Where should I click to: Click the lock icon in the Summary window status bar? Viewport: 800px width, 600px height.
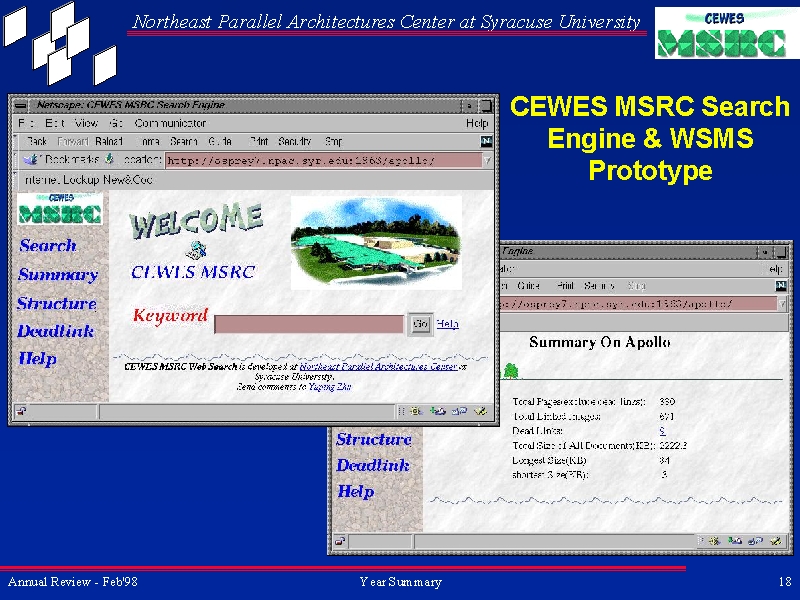coord(340,541)
